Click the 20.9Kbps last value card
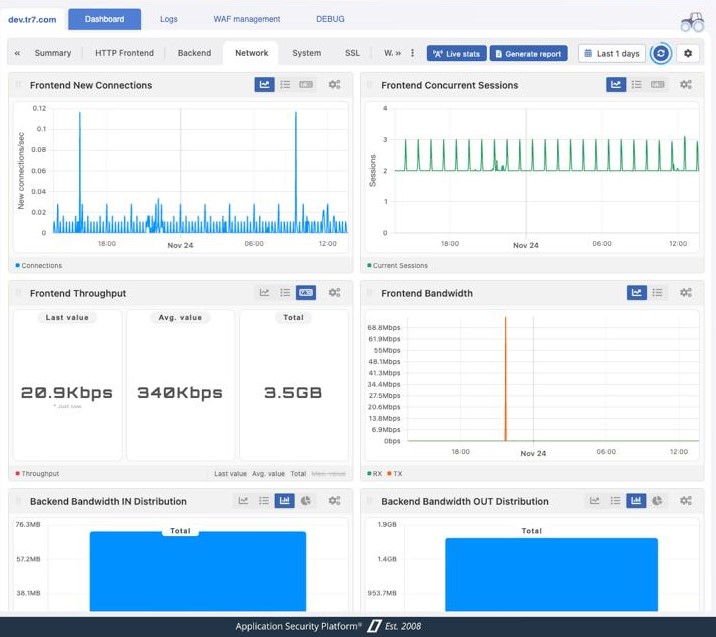Screen dimensions: 716x637 [x=68, y=385]
